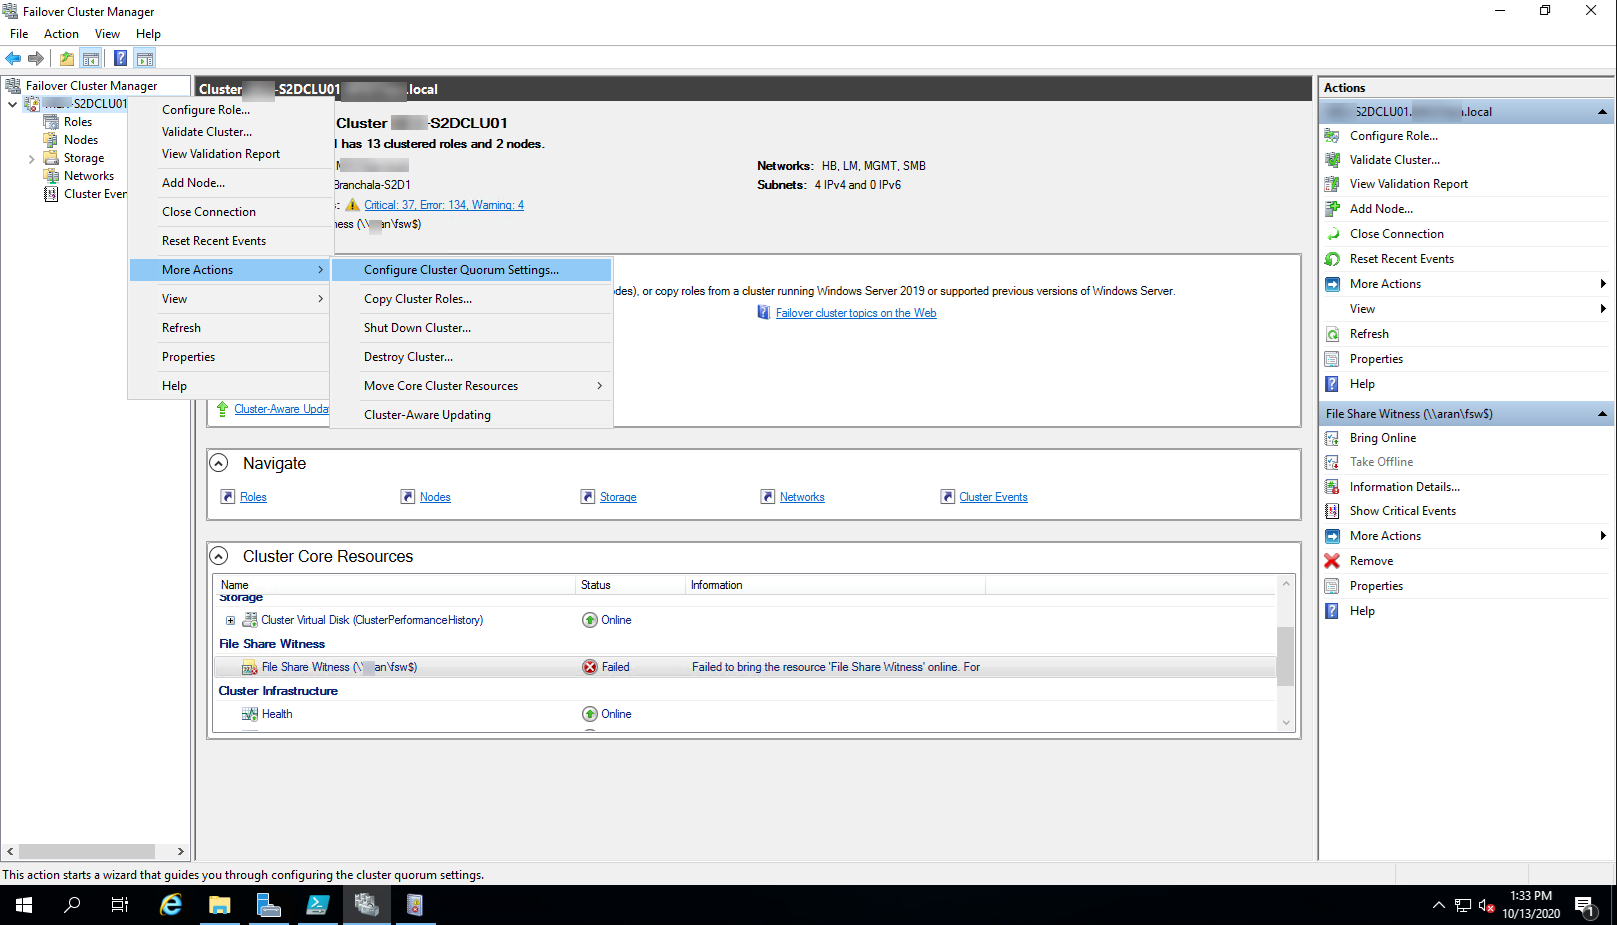Open the Help menu in menu bar

(x=148, y=34)
